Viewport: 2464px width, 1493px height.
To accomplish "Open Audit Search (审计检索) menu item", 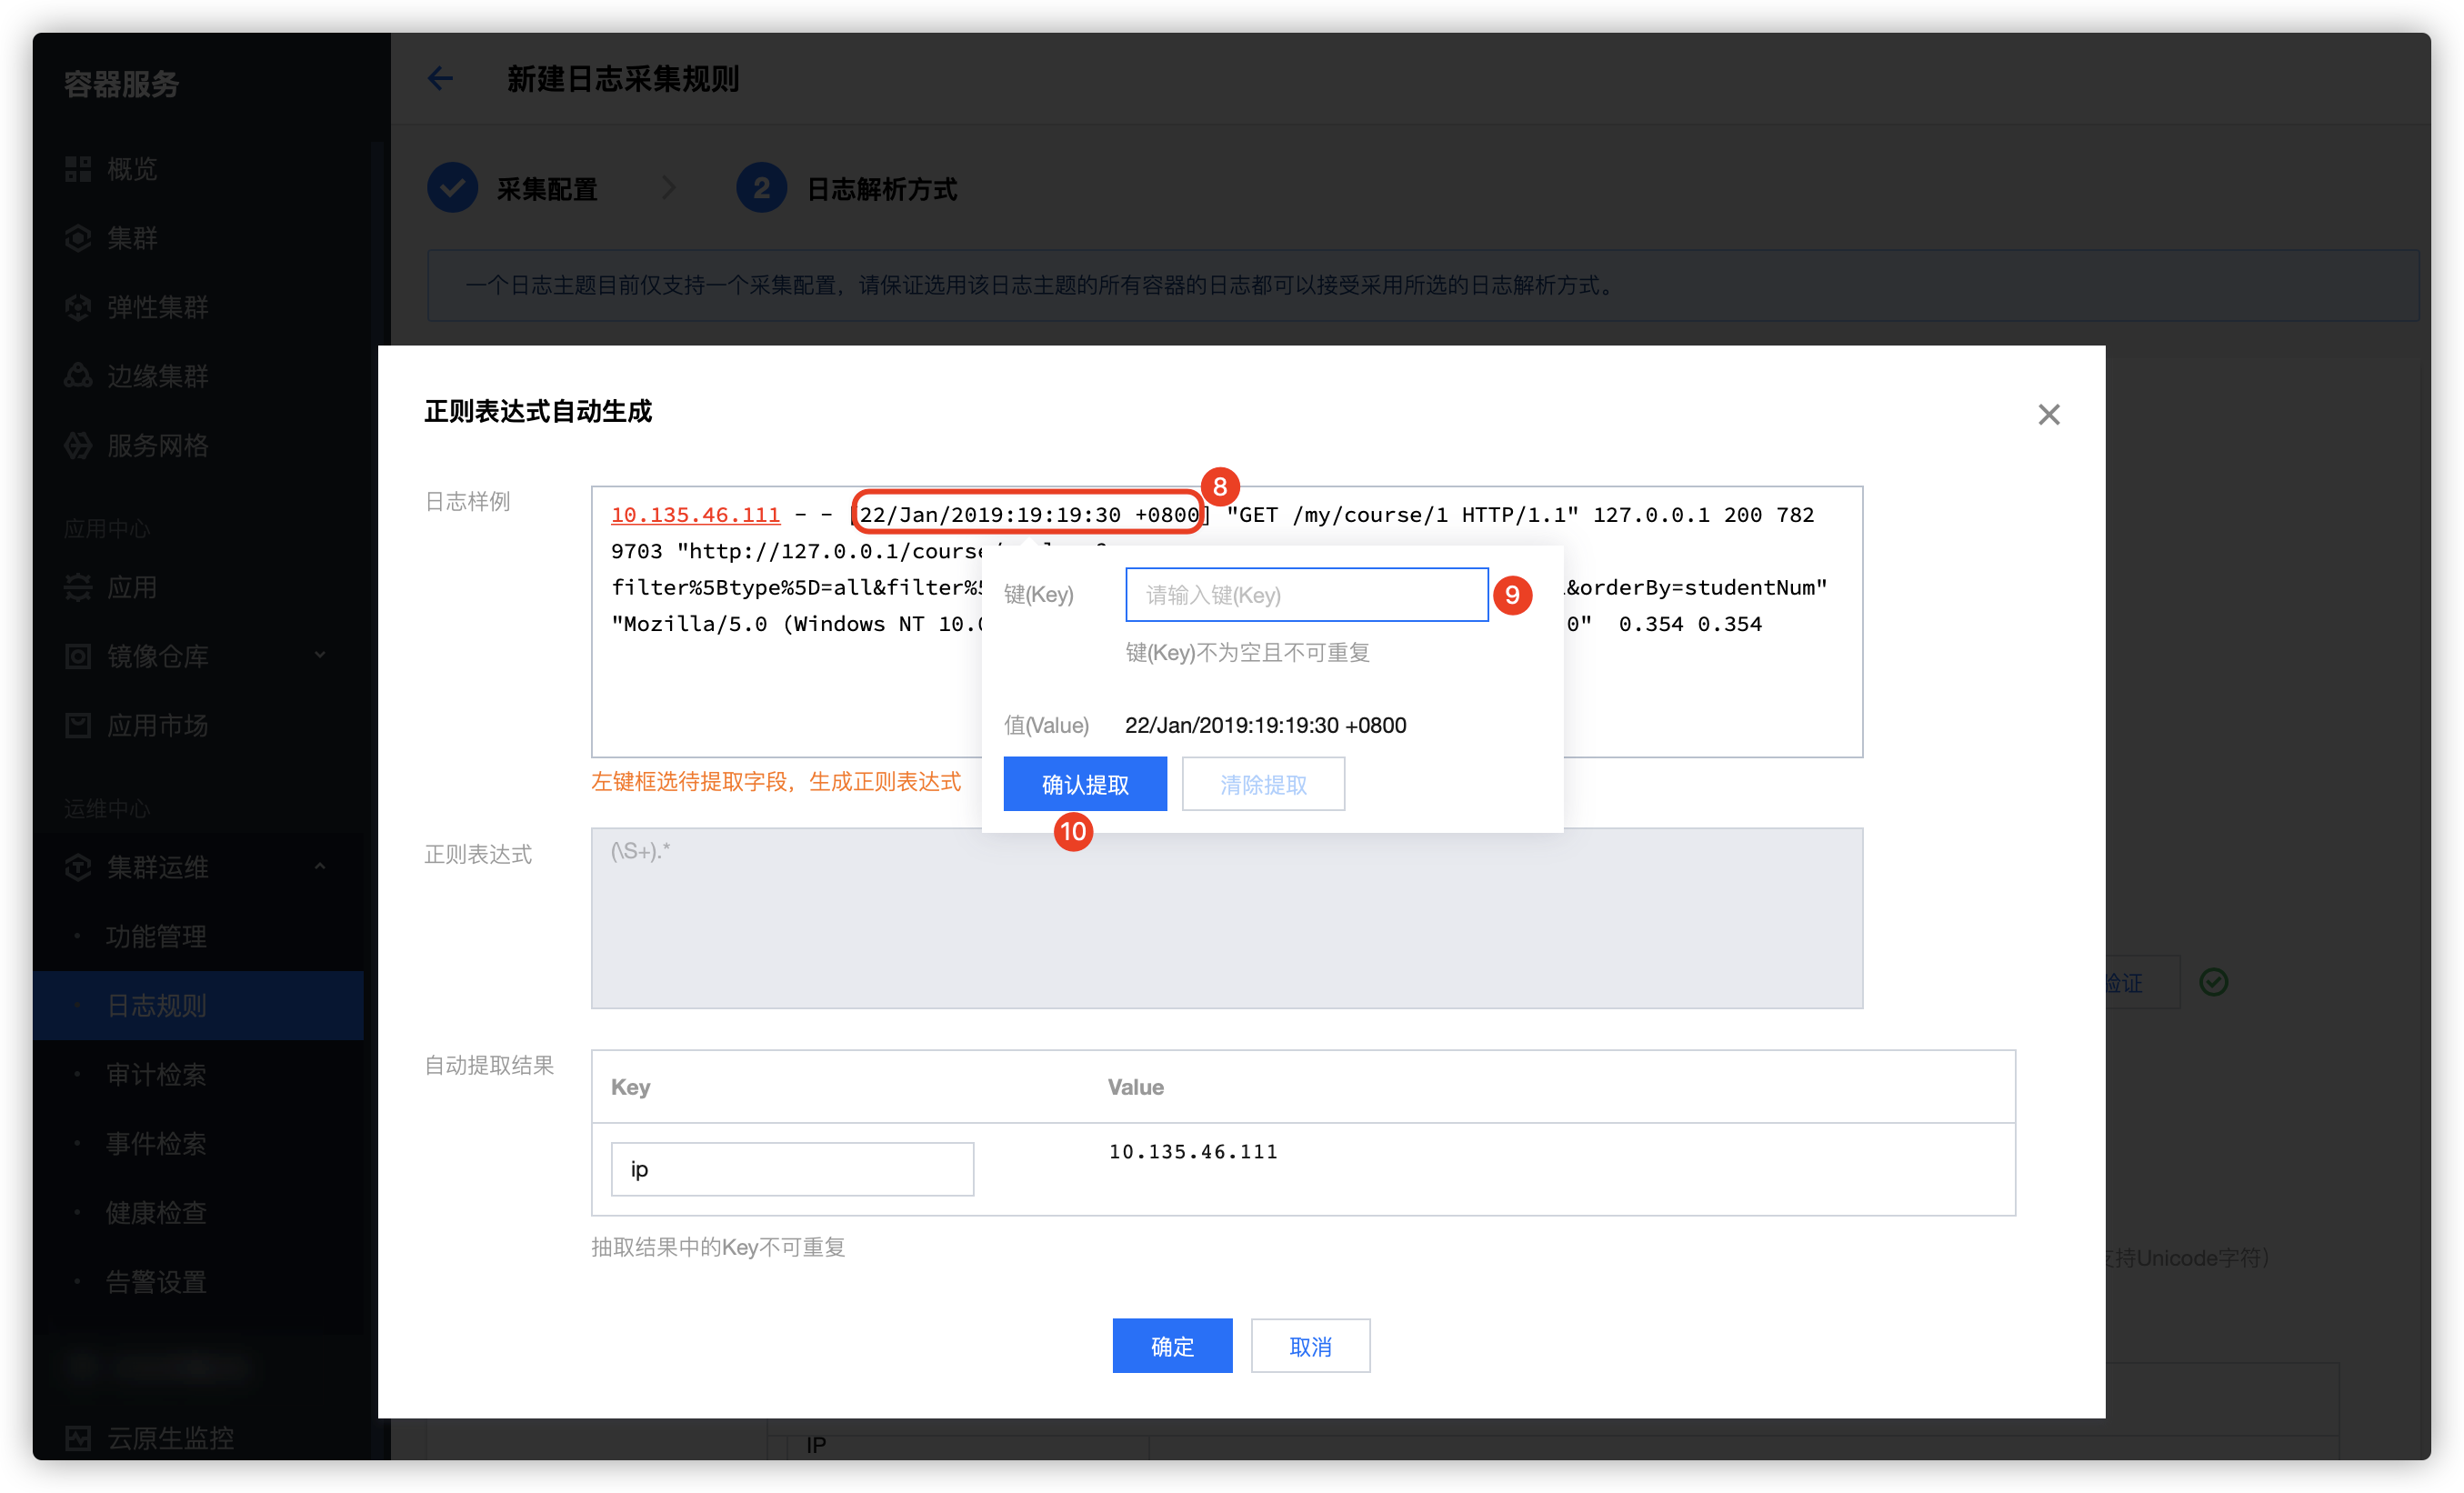I will 157,1074.
